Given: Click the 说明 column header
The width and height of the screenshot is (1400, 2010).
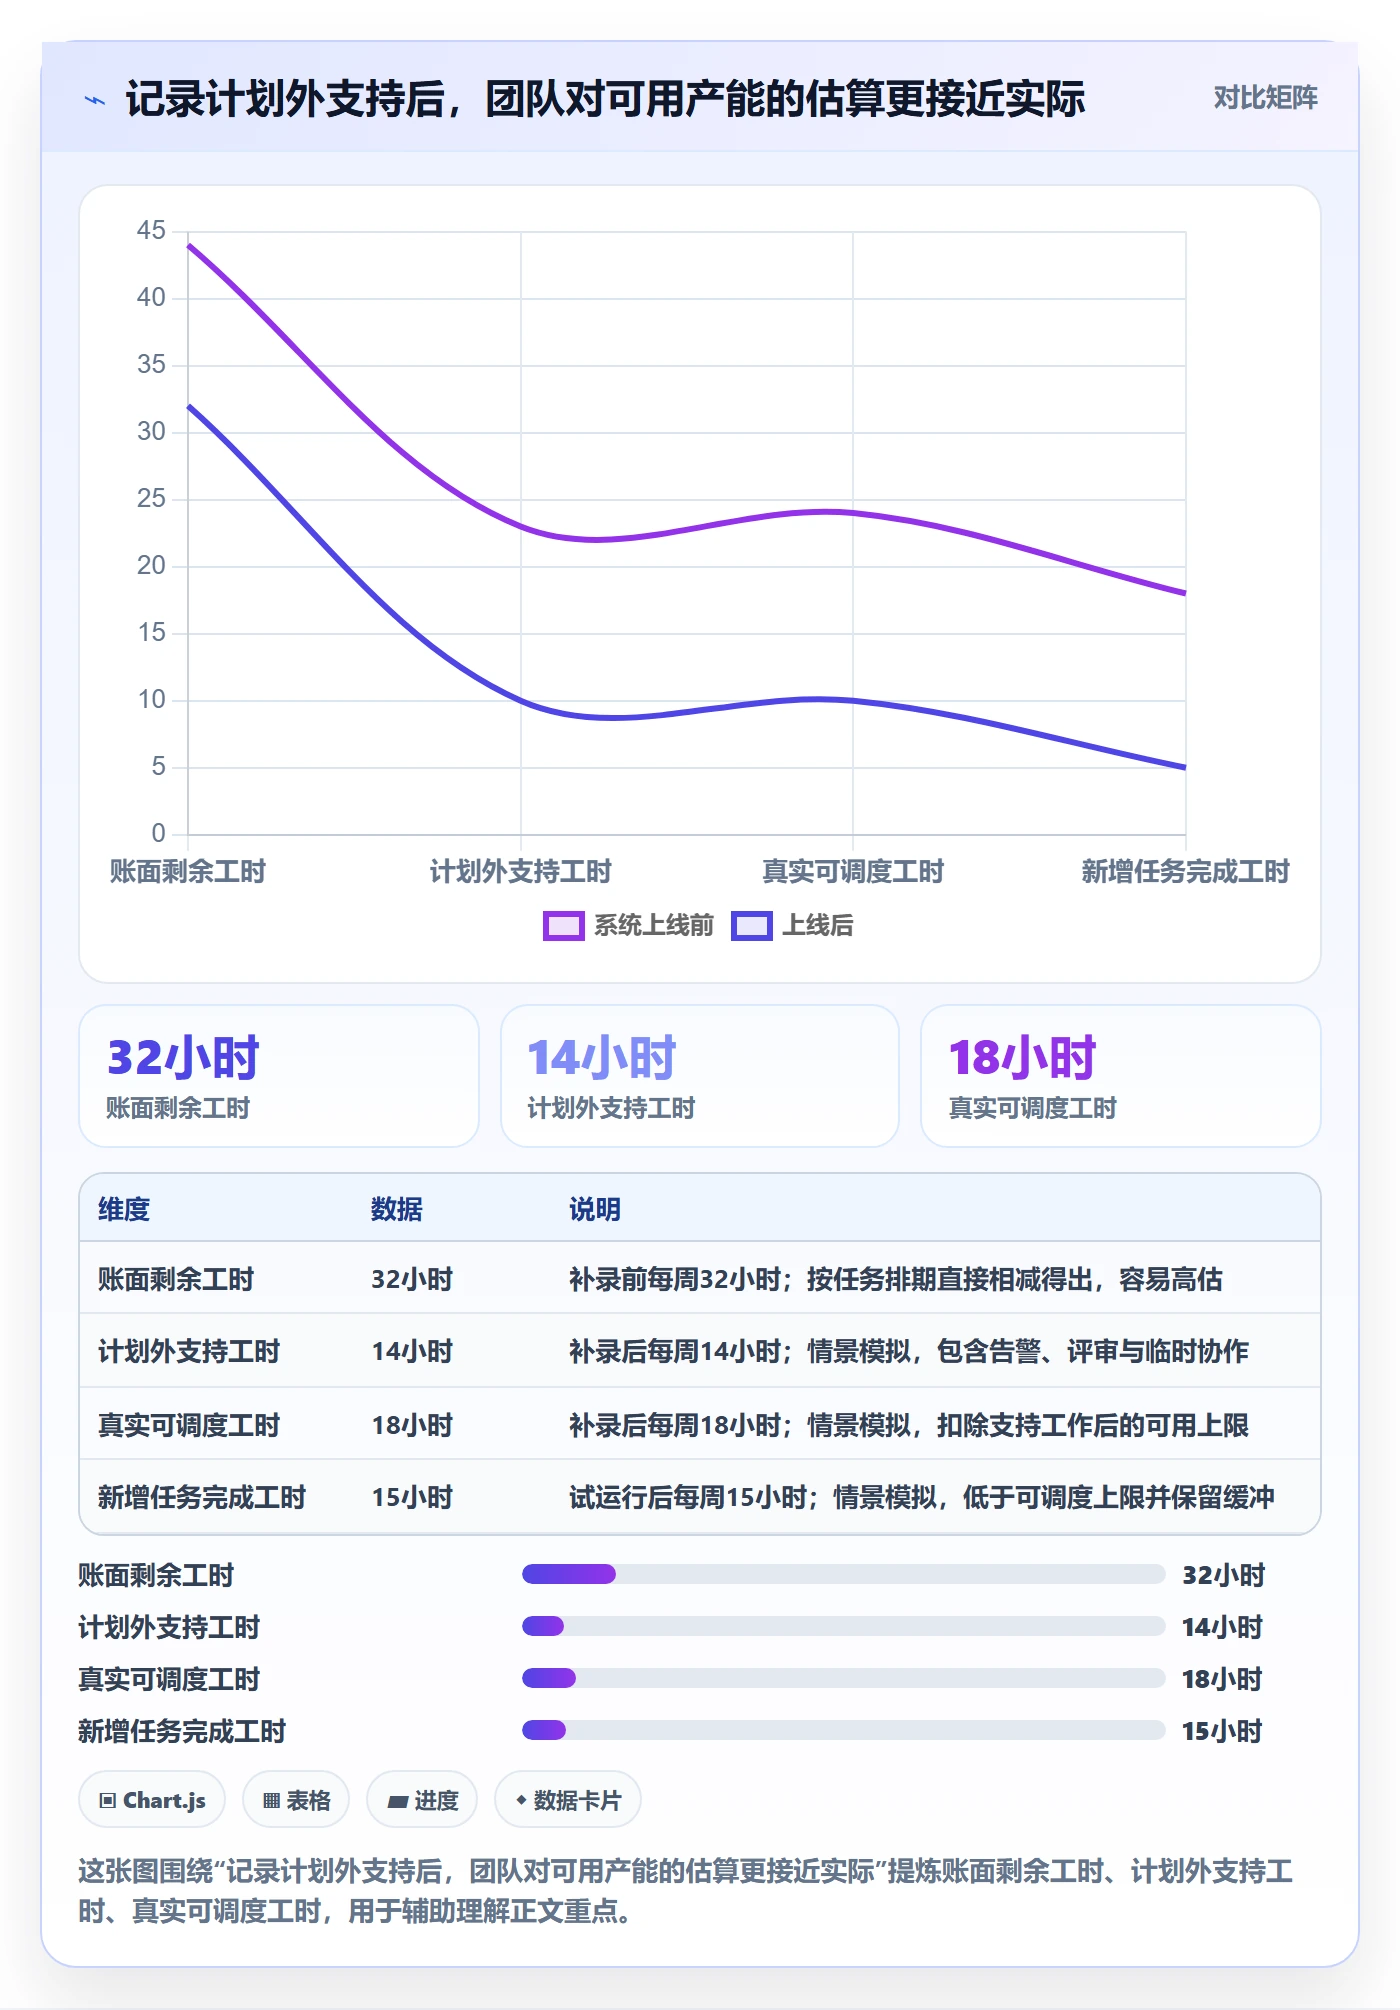Looking at the screenshot, I should point(595,1210).
